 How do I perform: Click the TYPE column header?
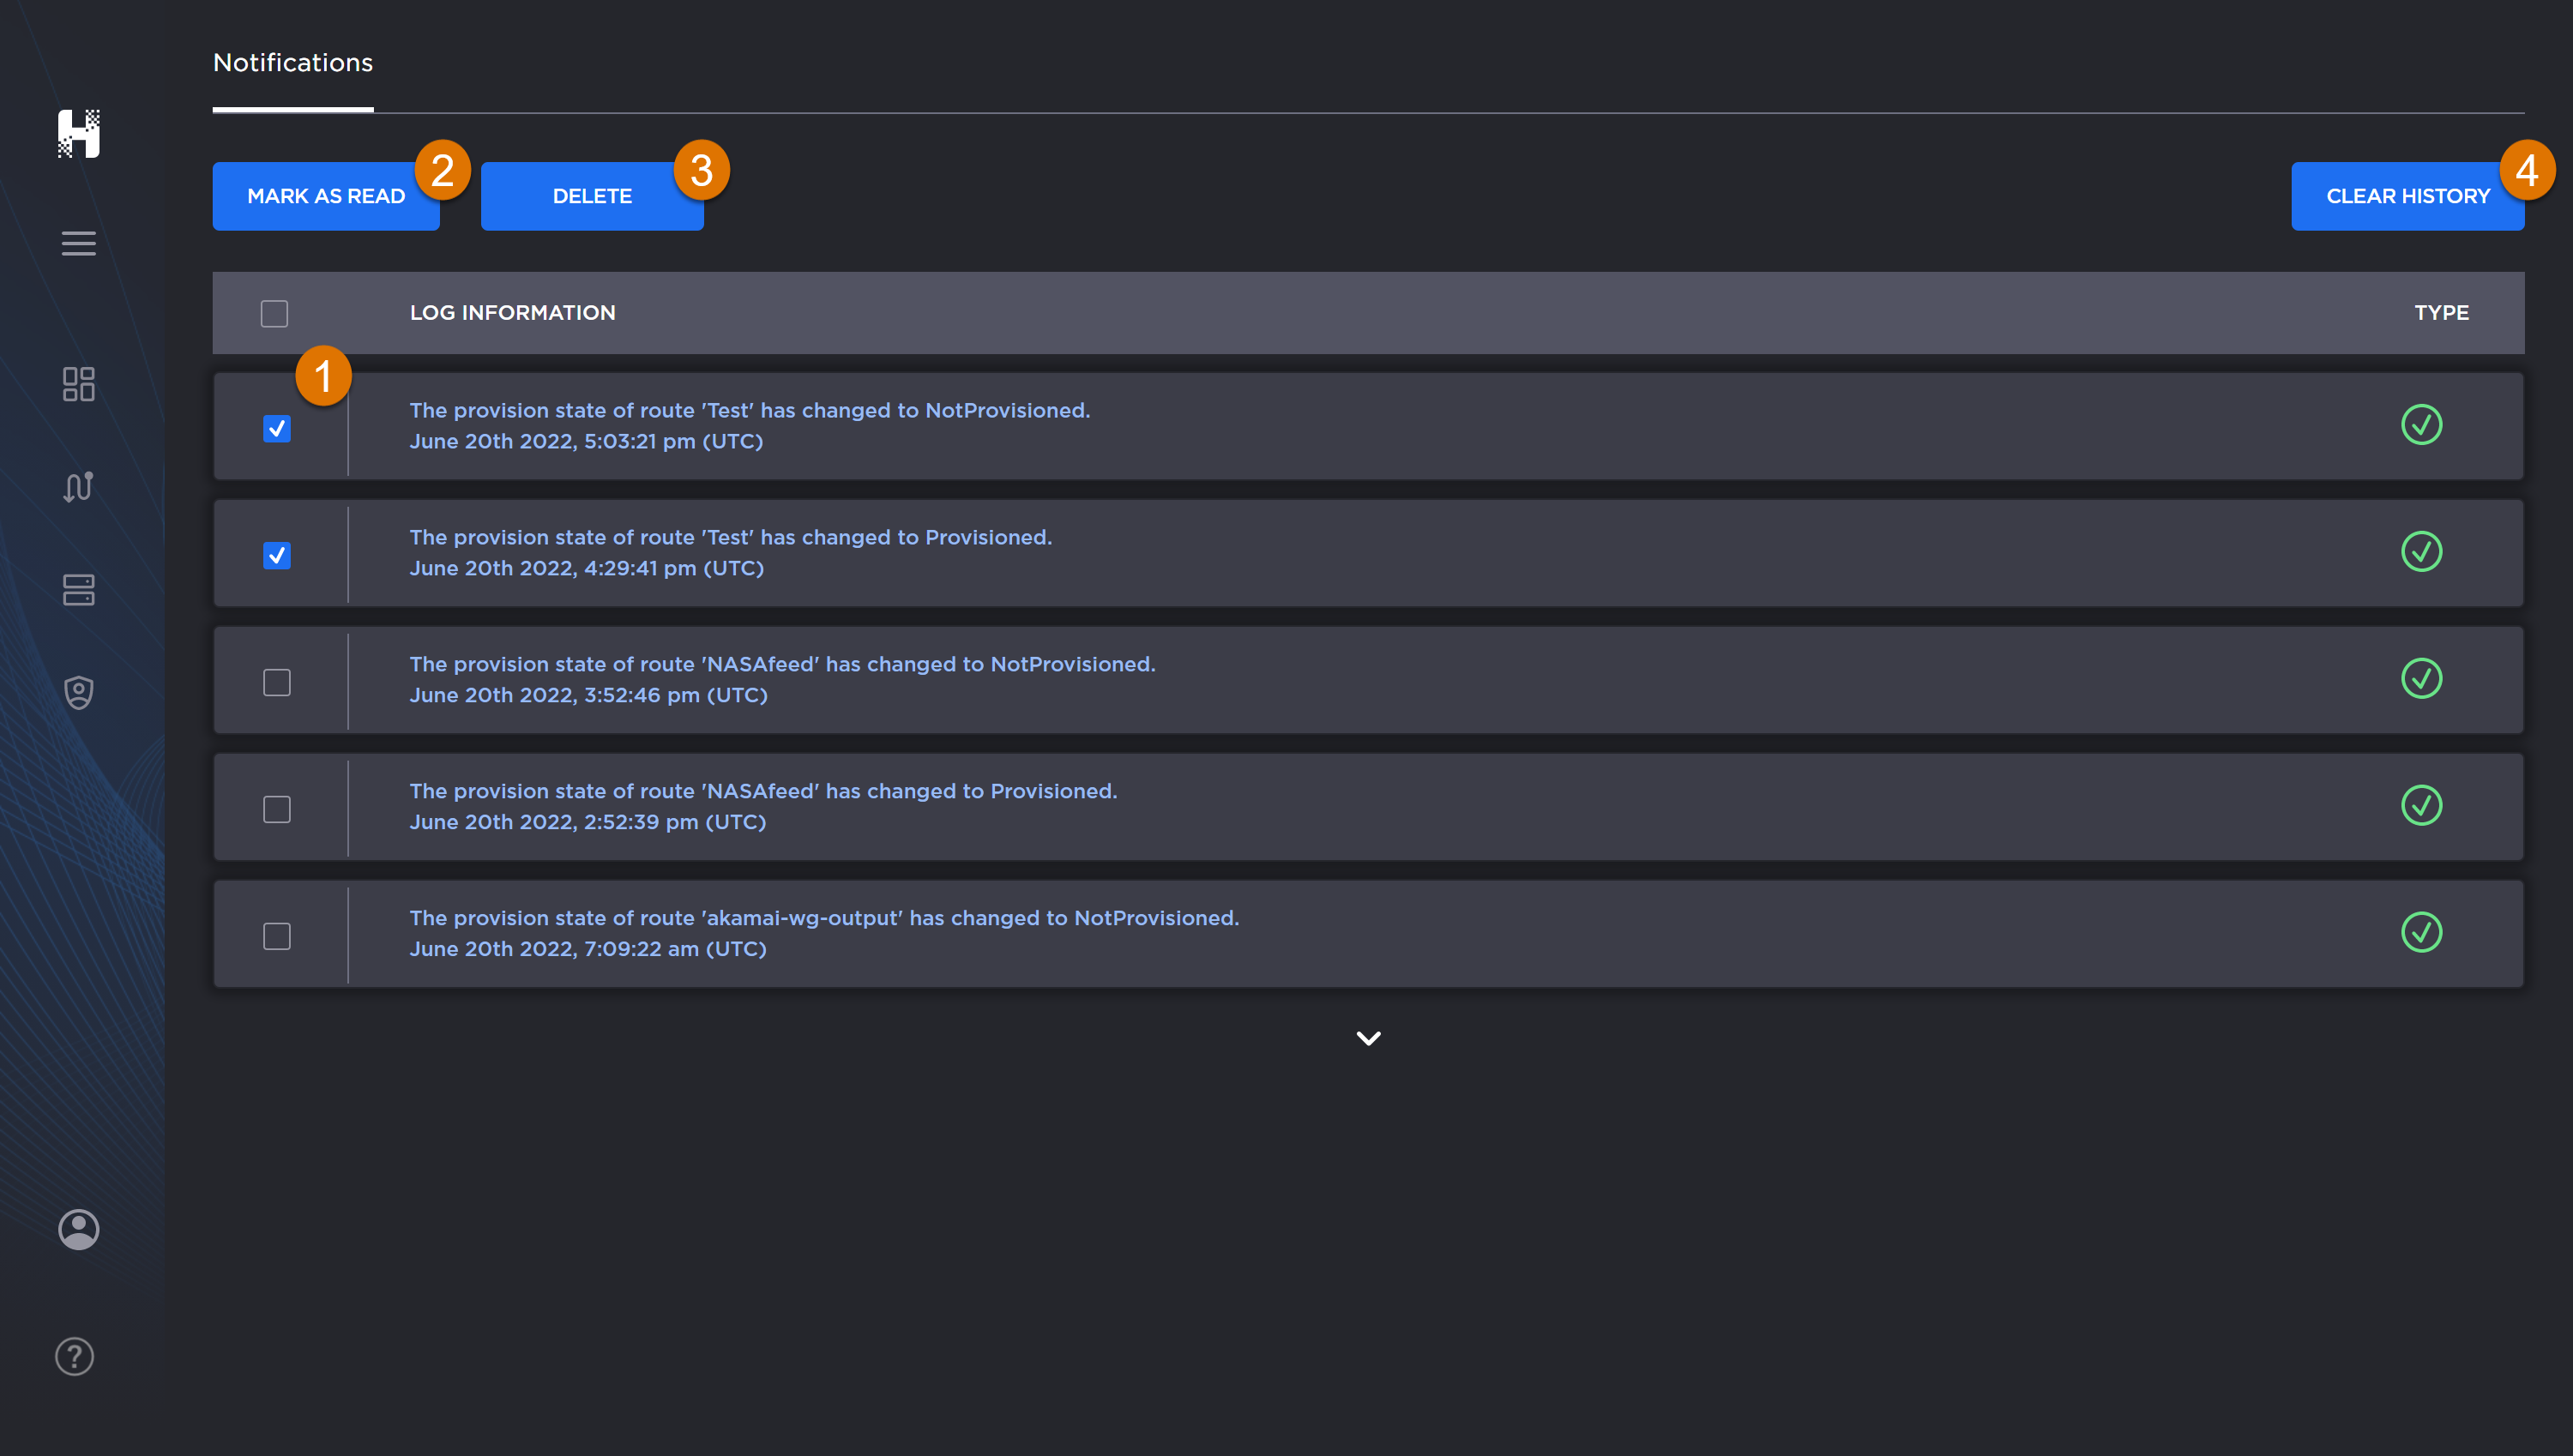(2440, 313)
